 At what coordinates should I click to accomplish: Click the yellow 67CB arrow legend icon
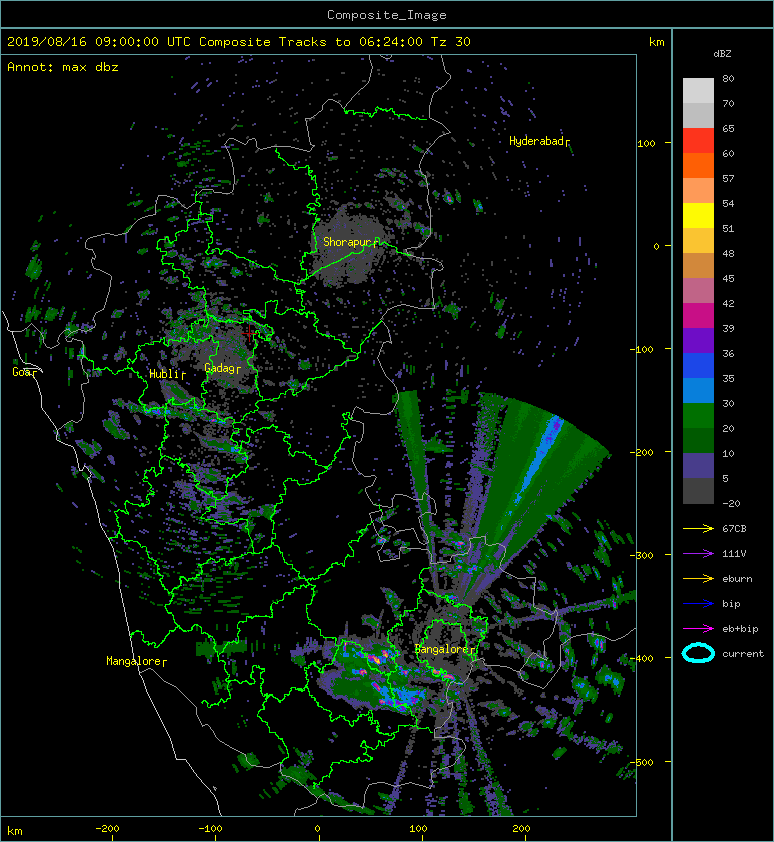click(x=698, y=528)
